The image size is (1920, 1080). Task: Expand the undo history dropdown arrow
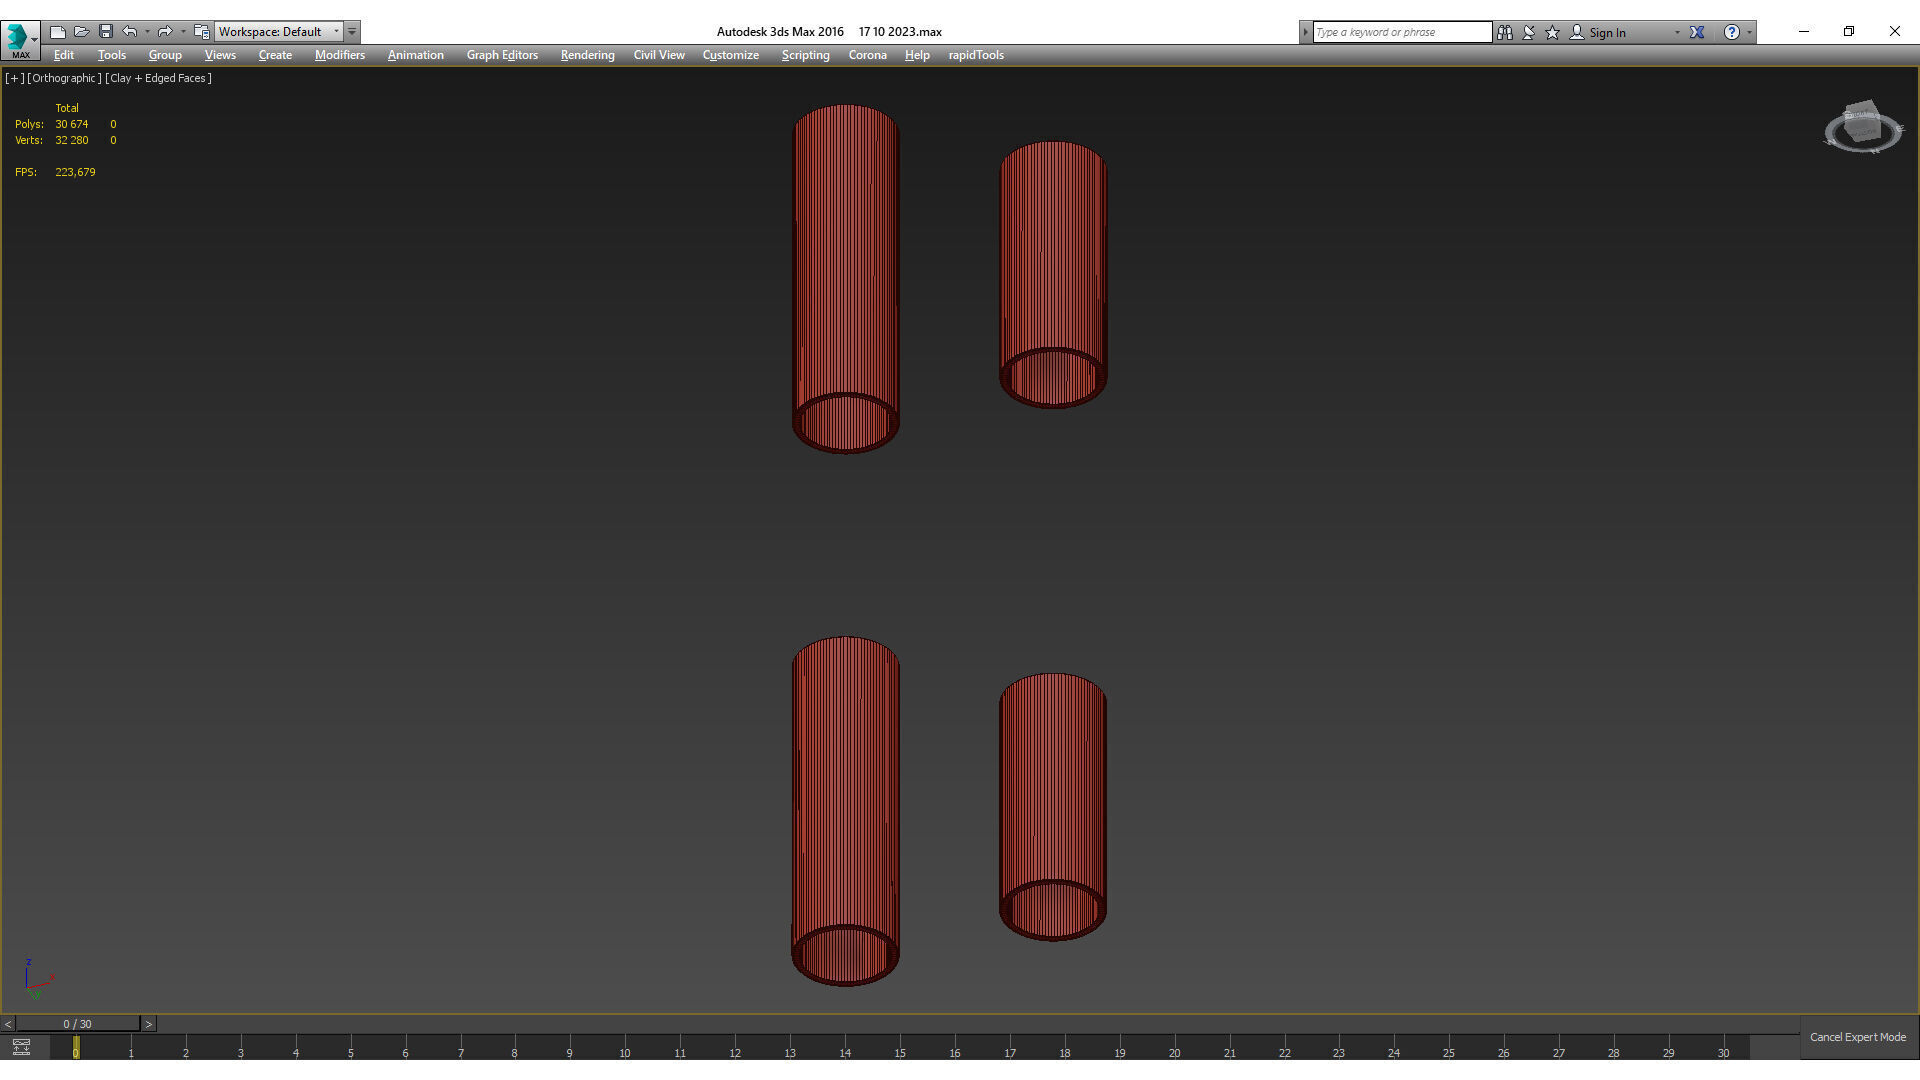(147, 32)
